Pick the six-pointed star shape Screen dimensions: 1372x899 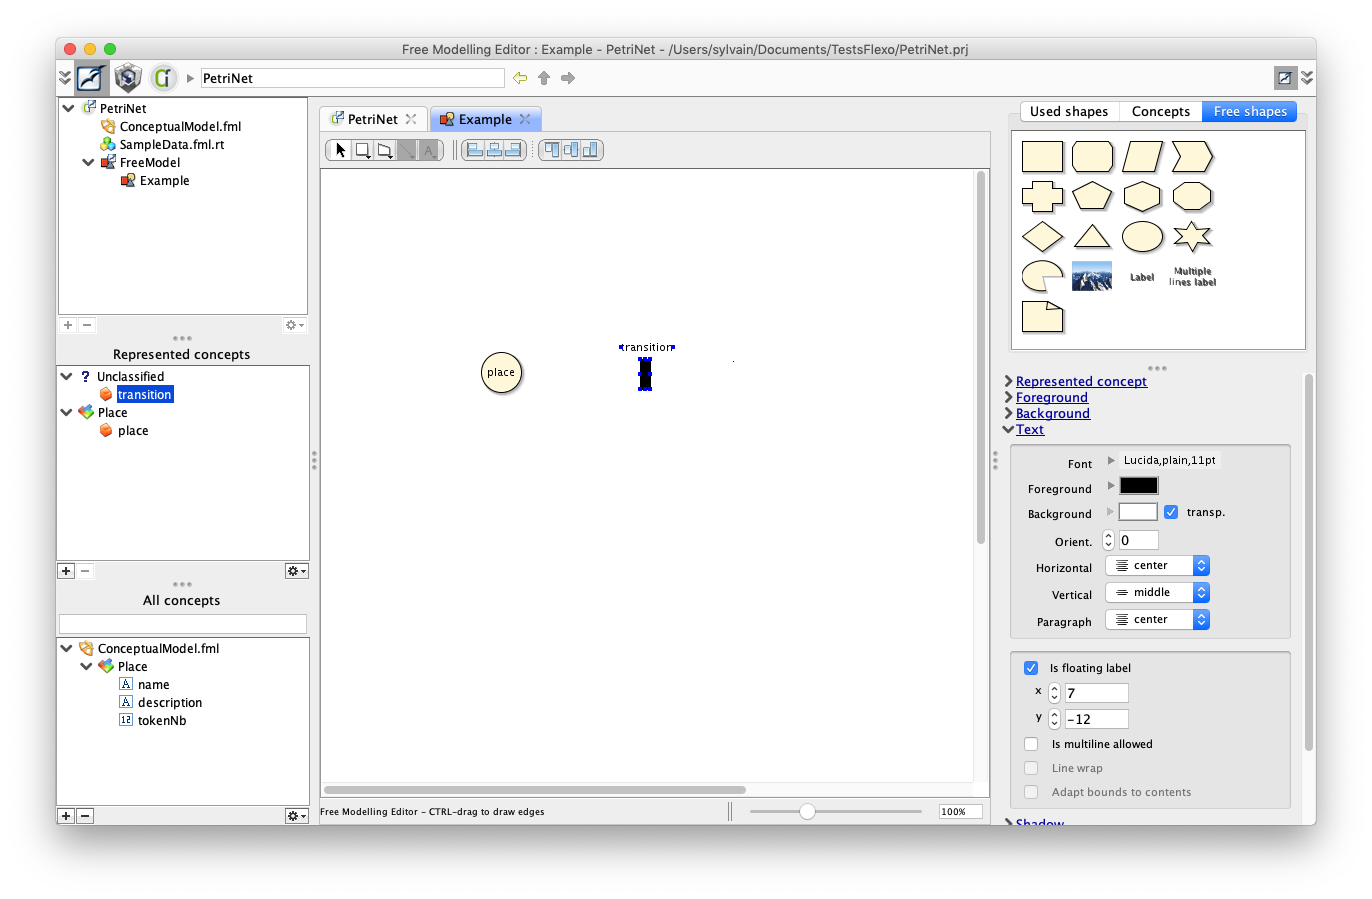click(x=1192, y=237)
